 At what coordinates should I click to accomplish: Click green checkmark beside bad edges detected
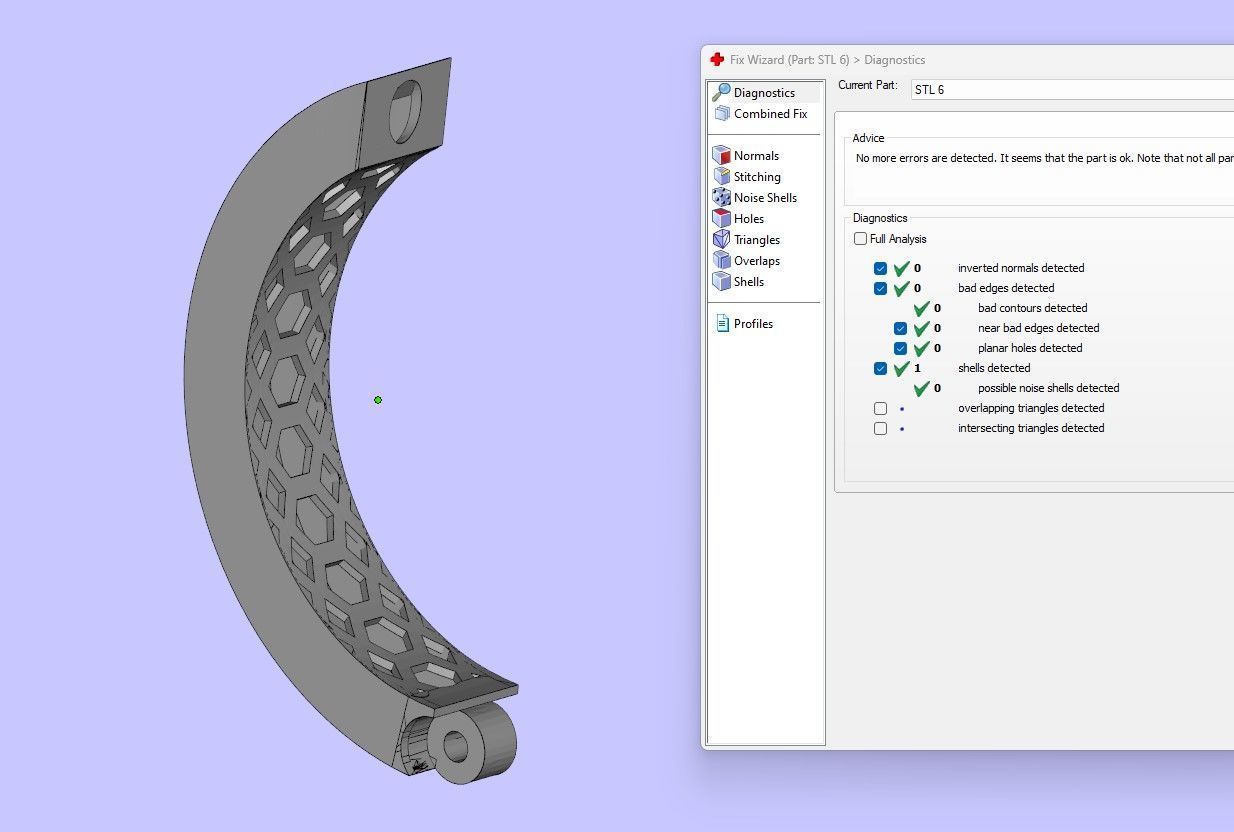(901, 288)
